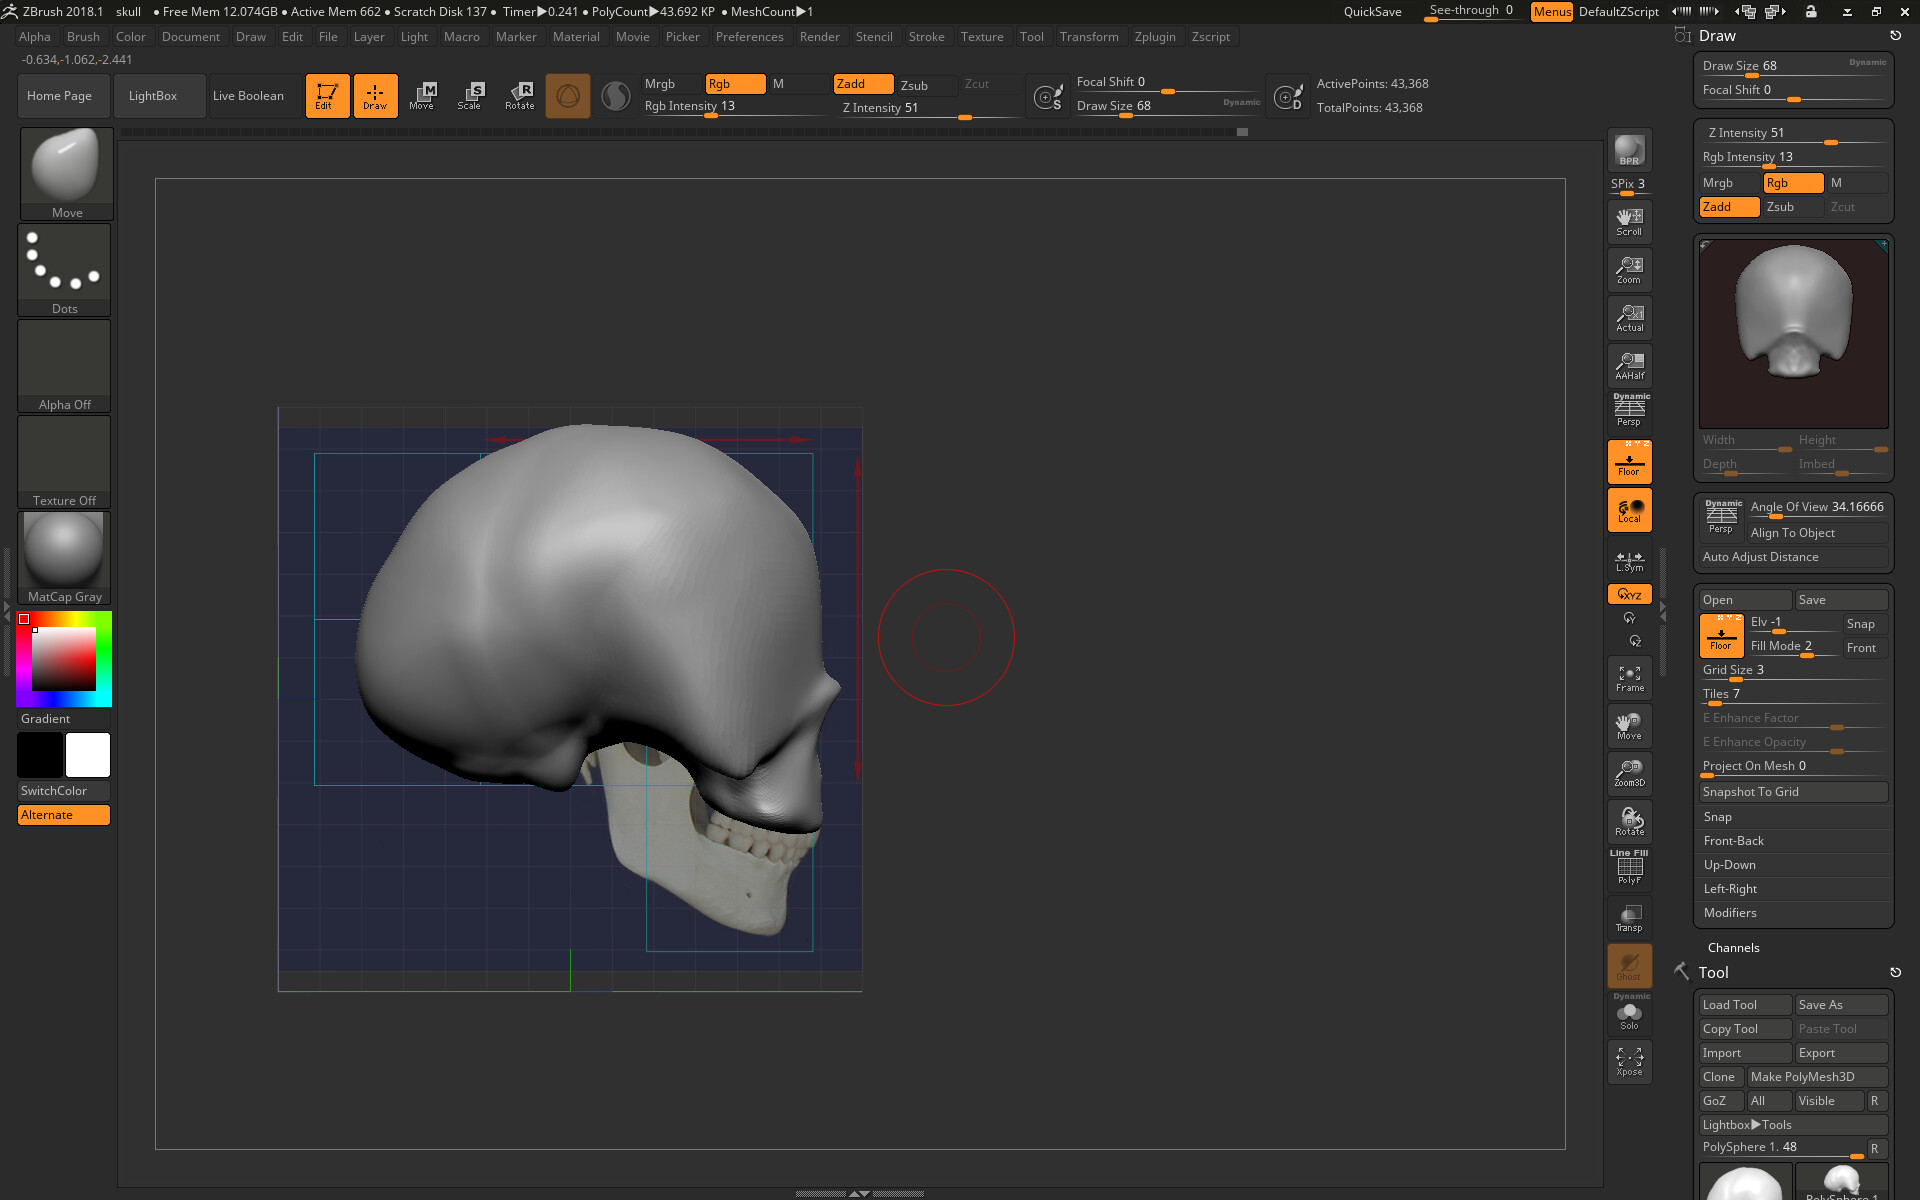The height and width of the screenshot is (1200, 1920).
Task: Open the Zplugin menu
Action: (x=1155, y=37)
